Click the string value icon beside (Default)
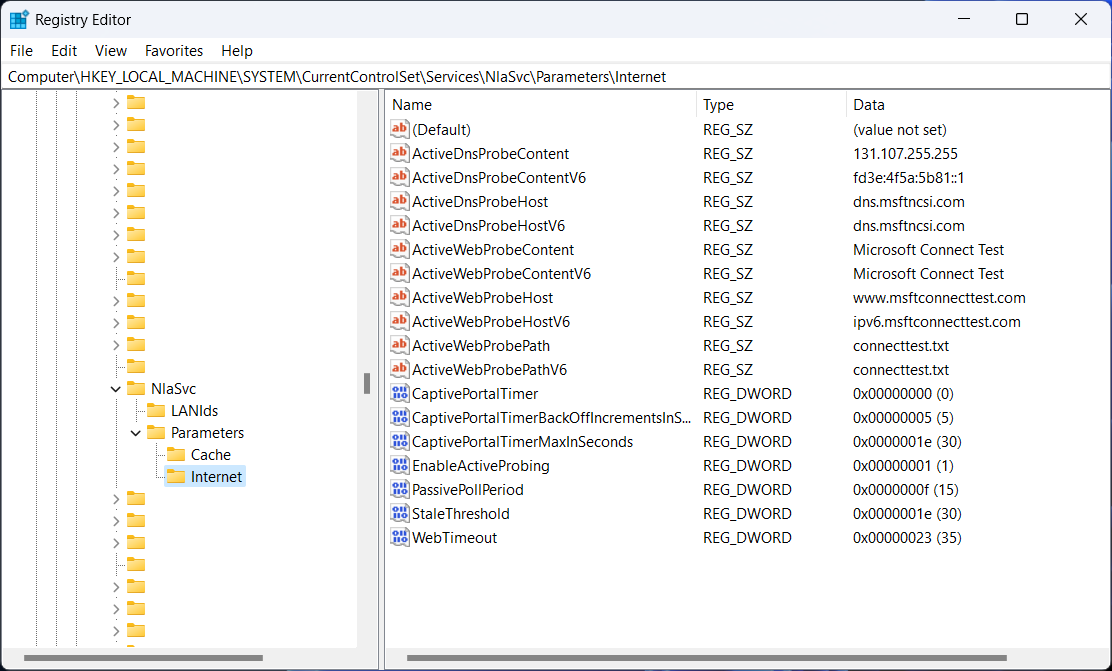The height and width of the screenshot is (671, 1112). 399,129
